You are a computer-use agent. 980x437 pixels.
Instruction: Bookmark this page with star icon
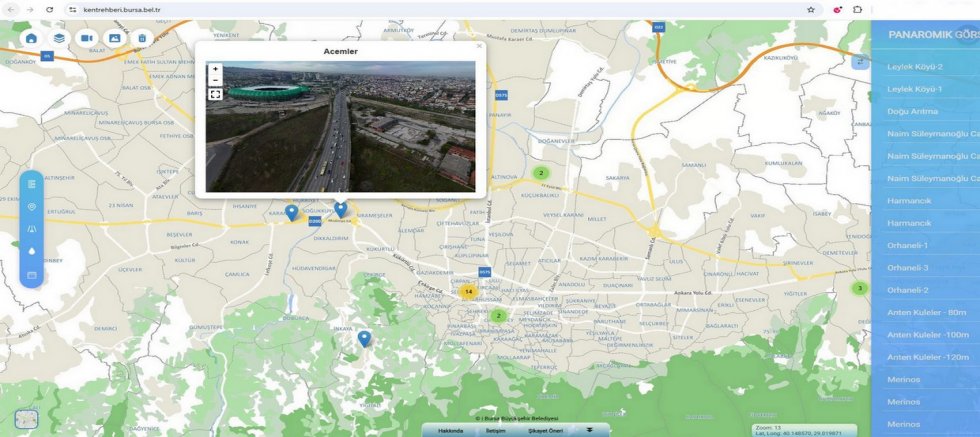811,9
